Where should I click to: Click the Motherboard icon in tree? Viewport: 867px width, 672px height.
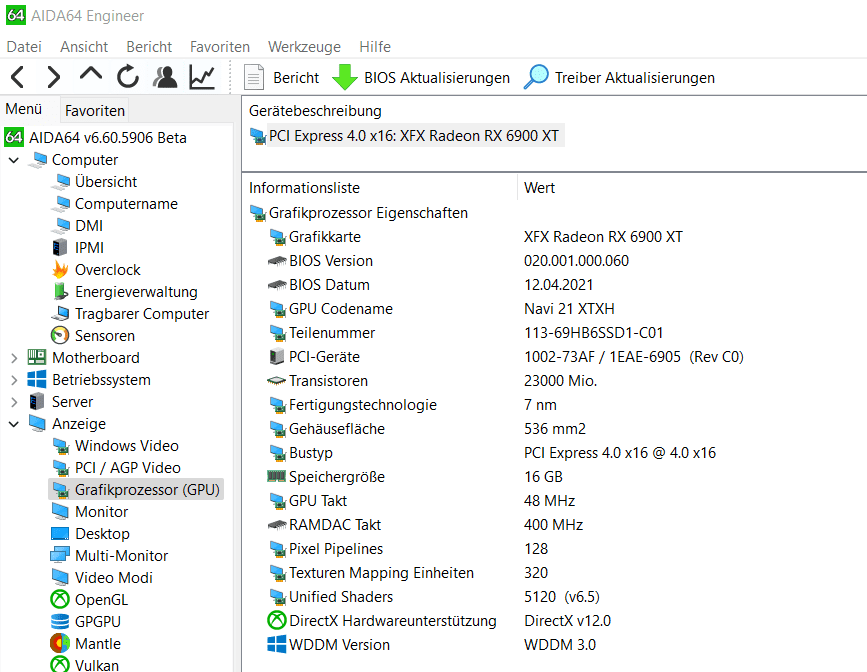point(37,357)
